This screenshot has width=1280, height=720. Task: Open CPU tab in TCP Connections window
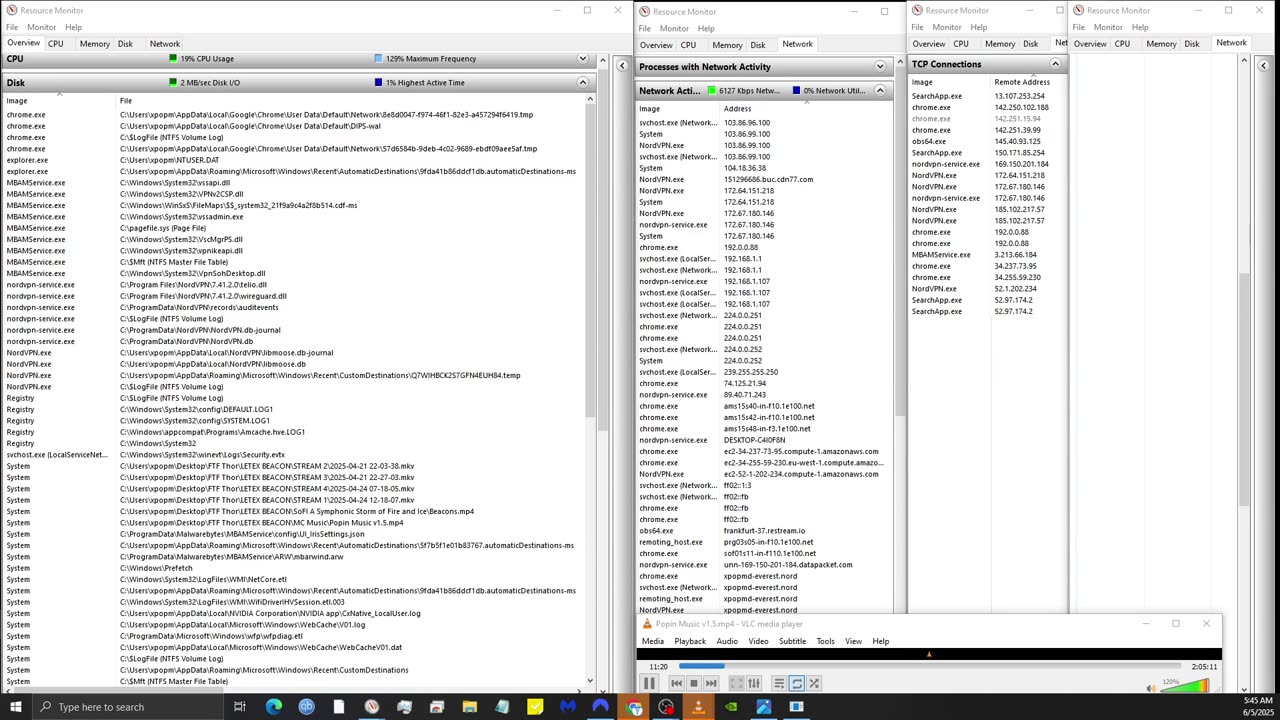[x=961, y=44]
